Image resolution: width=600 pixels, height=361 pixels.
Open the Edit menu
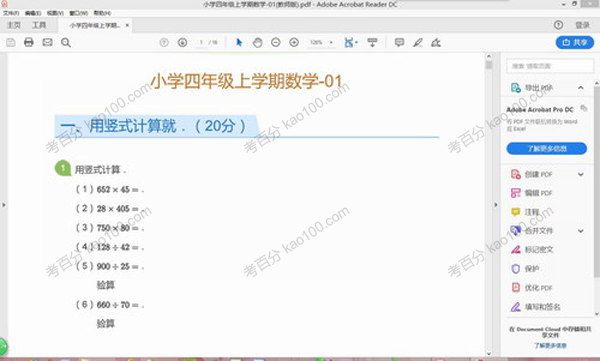tap(33, 13)
